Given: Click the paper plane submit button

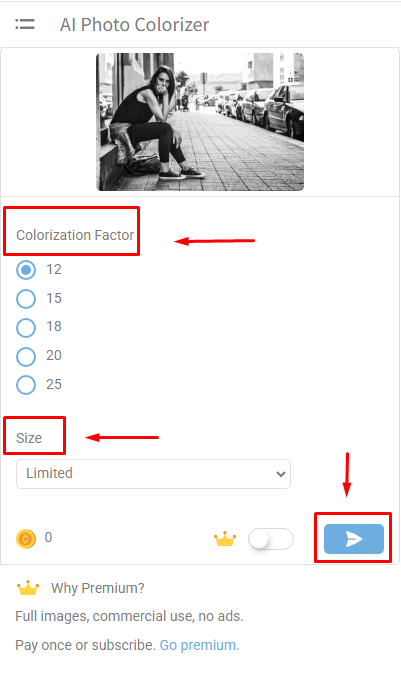Looking at the screenshot, I should click(354, 539).
